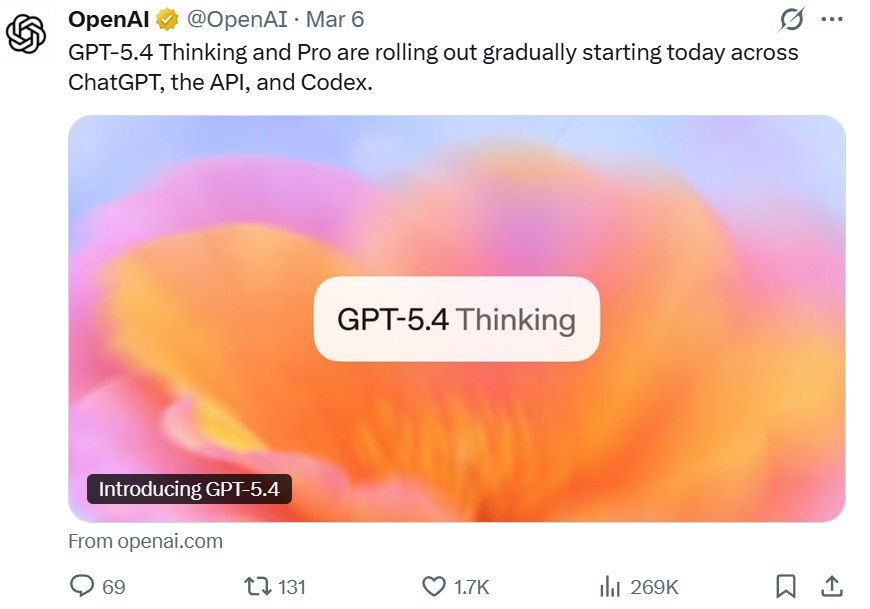The height and width of the screenshot is (609, 870).
Task: Like the post with heart icon
Action: [433, 586]
